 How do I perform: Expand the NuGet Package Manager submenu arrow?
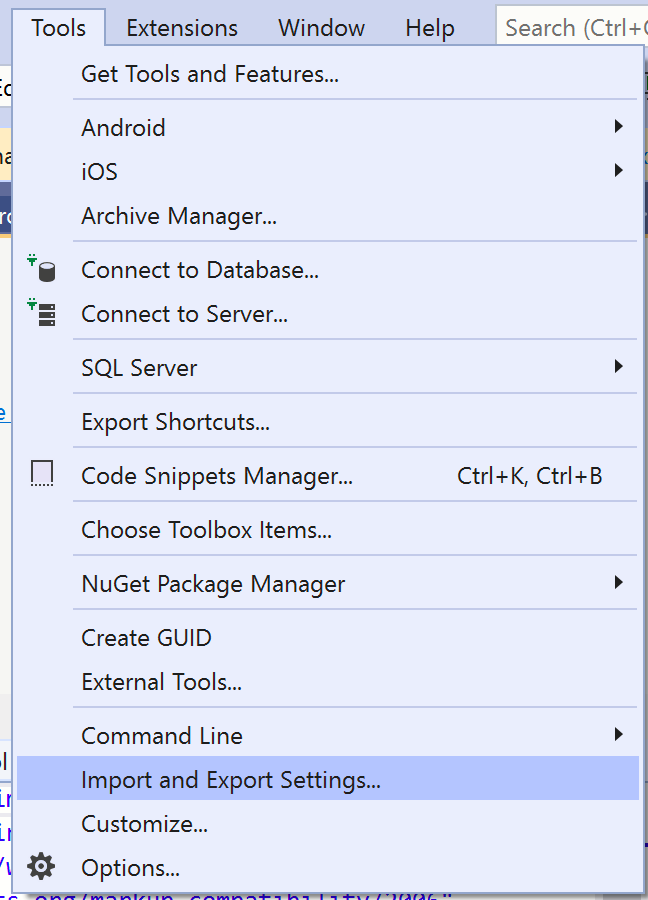pos(618,583)
